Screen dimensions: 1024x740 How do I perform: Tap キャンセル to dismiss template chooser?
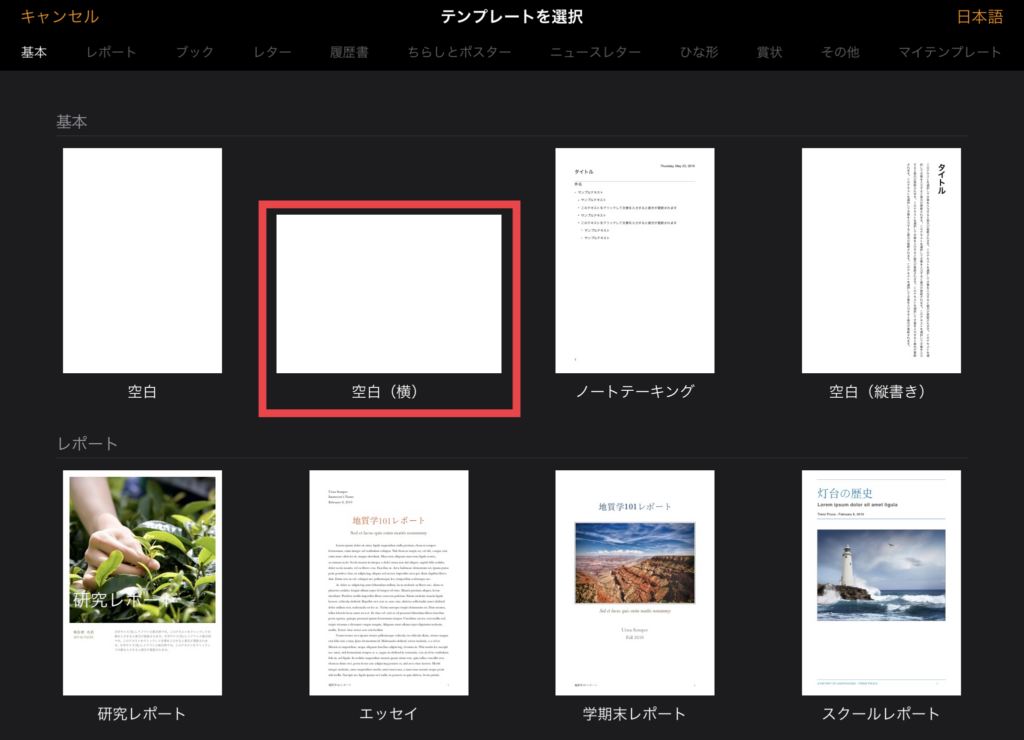pyautogui.click(x=59, y=17)
